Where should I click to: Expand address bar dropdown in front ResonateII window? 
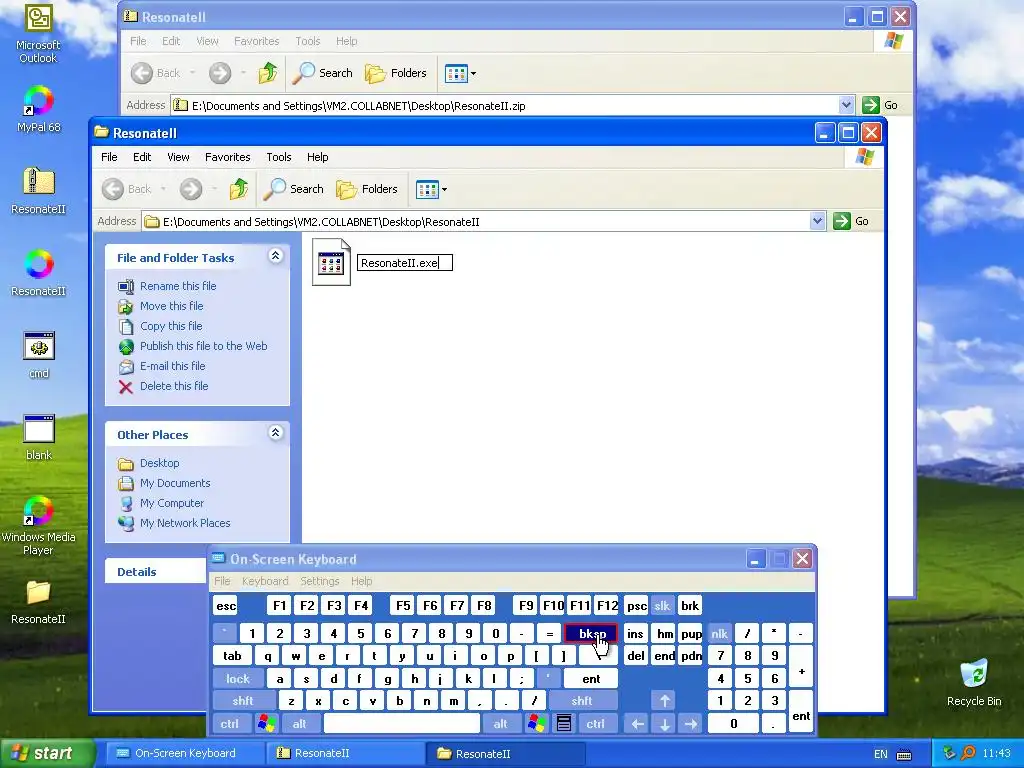click(817, 221)
